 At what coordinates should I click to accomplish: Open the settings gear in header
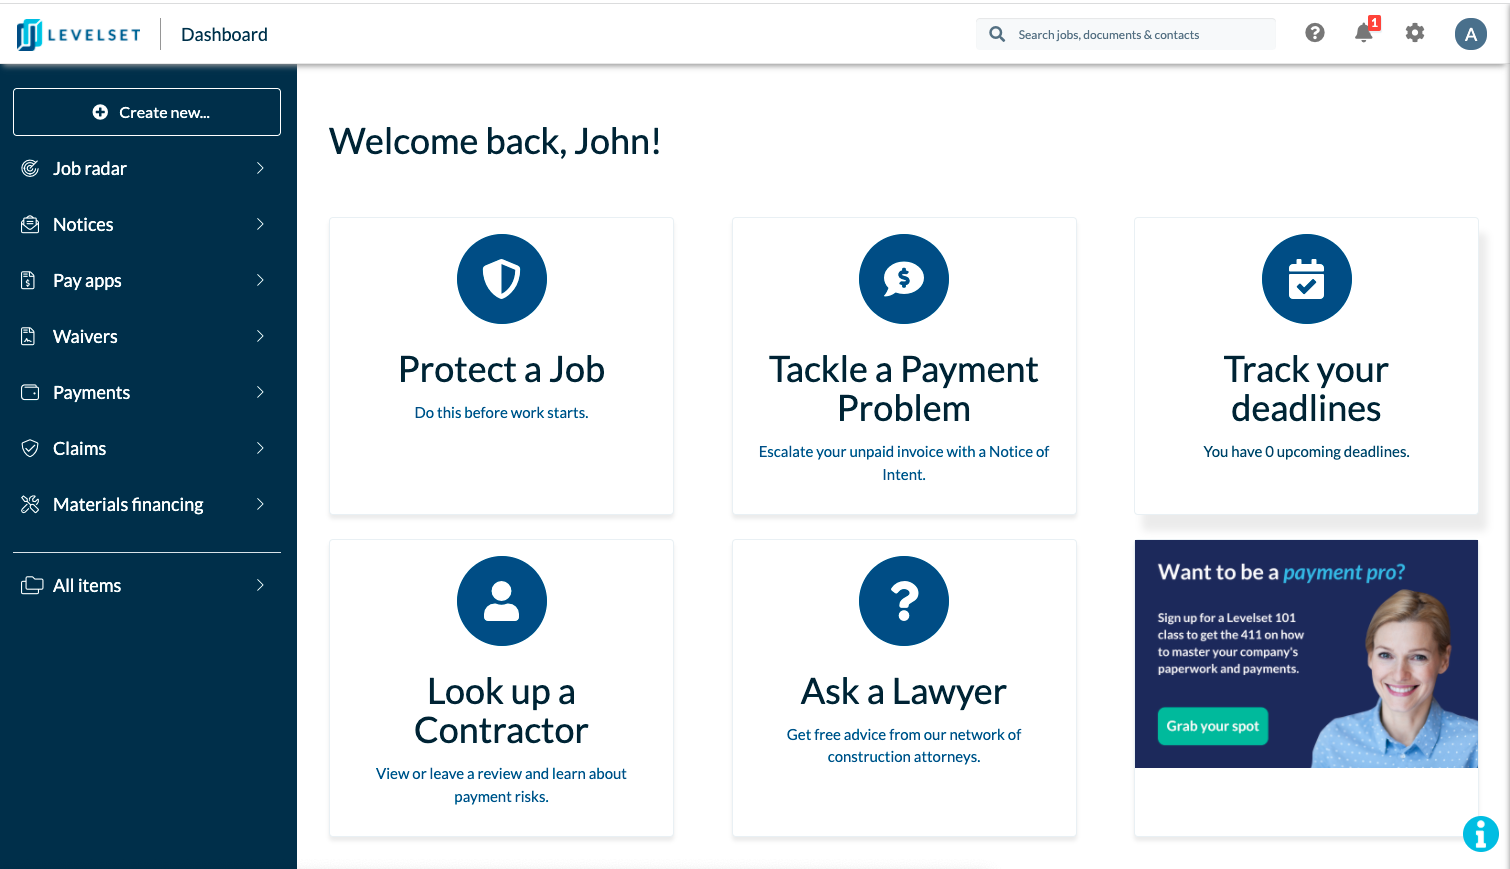pyautogui.click(x=1415, y=33)
